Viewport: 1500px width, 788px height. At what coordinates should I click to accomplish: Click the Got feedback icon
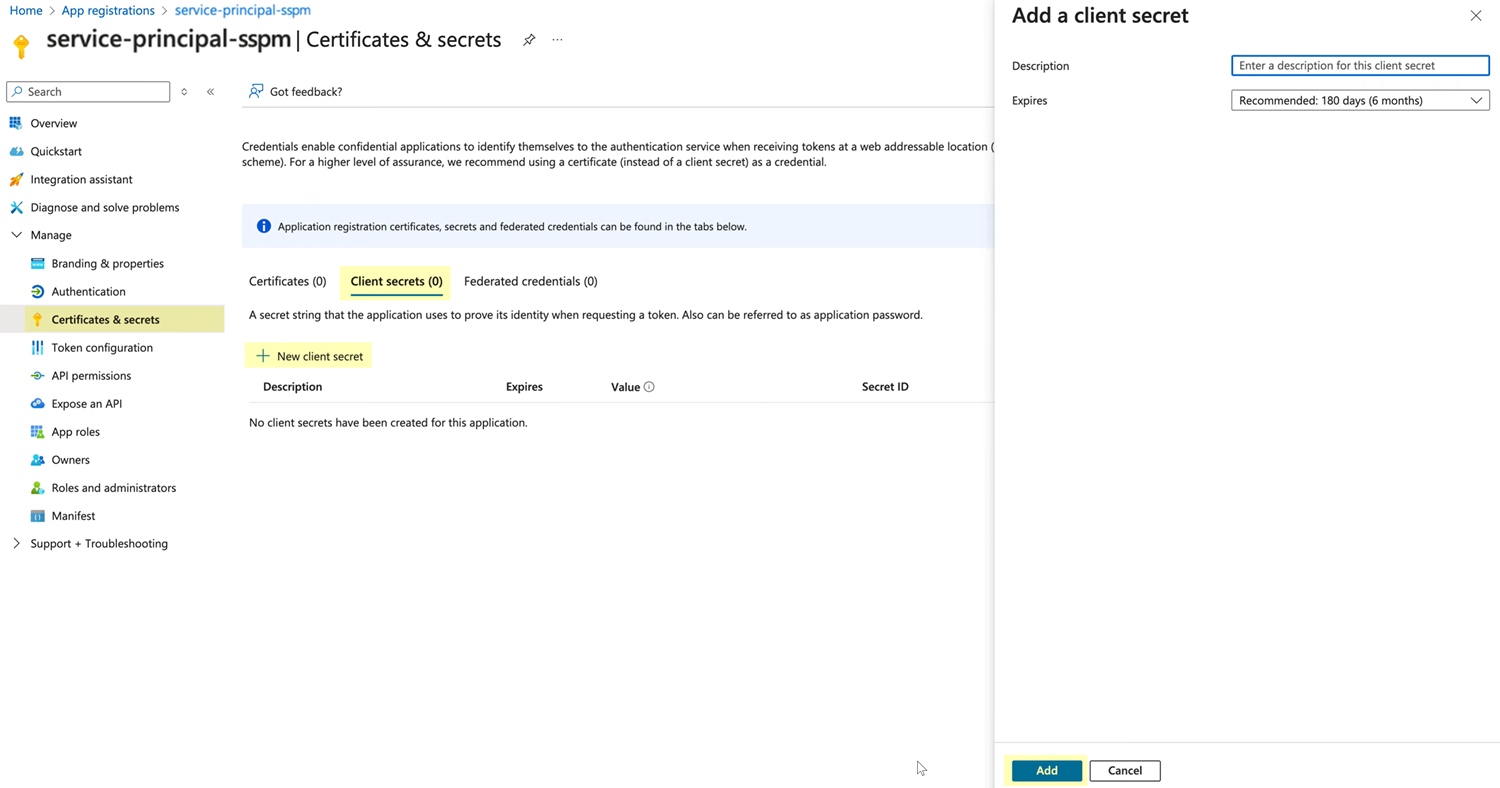pos(256,91)
